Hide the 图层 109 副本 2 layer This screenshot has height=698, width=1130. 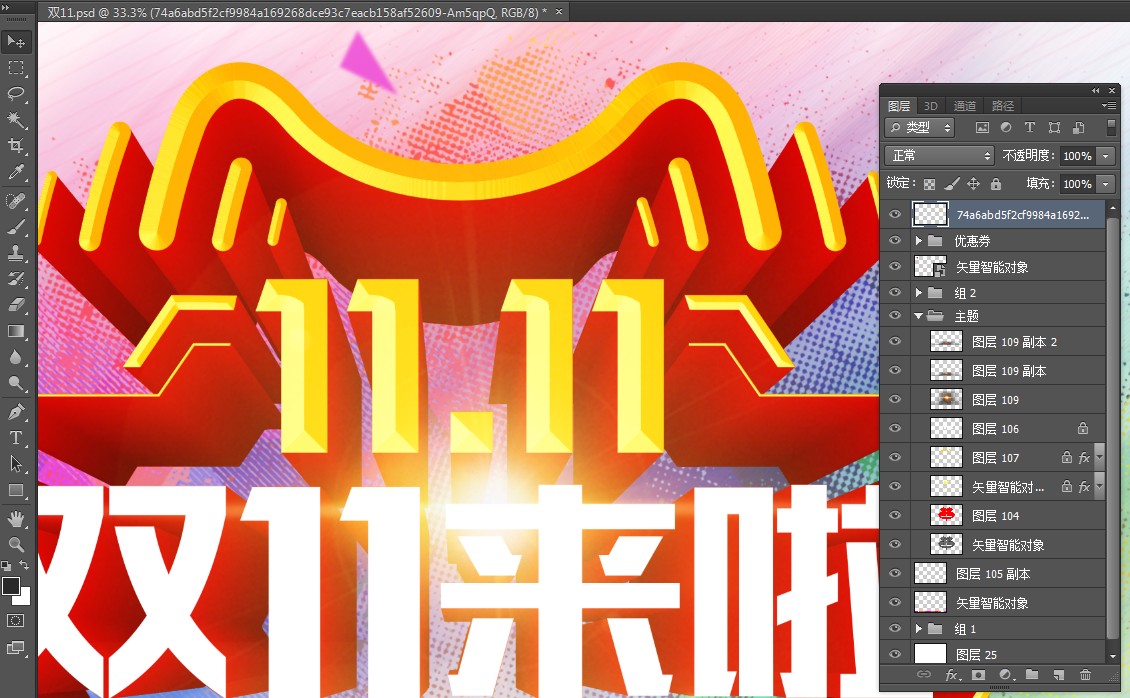[895, 341]
